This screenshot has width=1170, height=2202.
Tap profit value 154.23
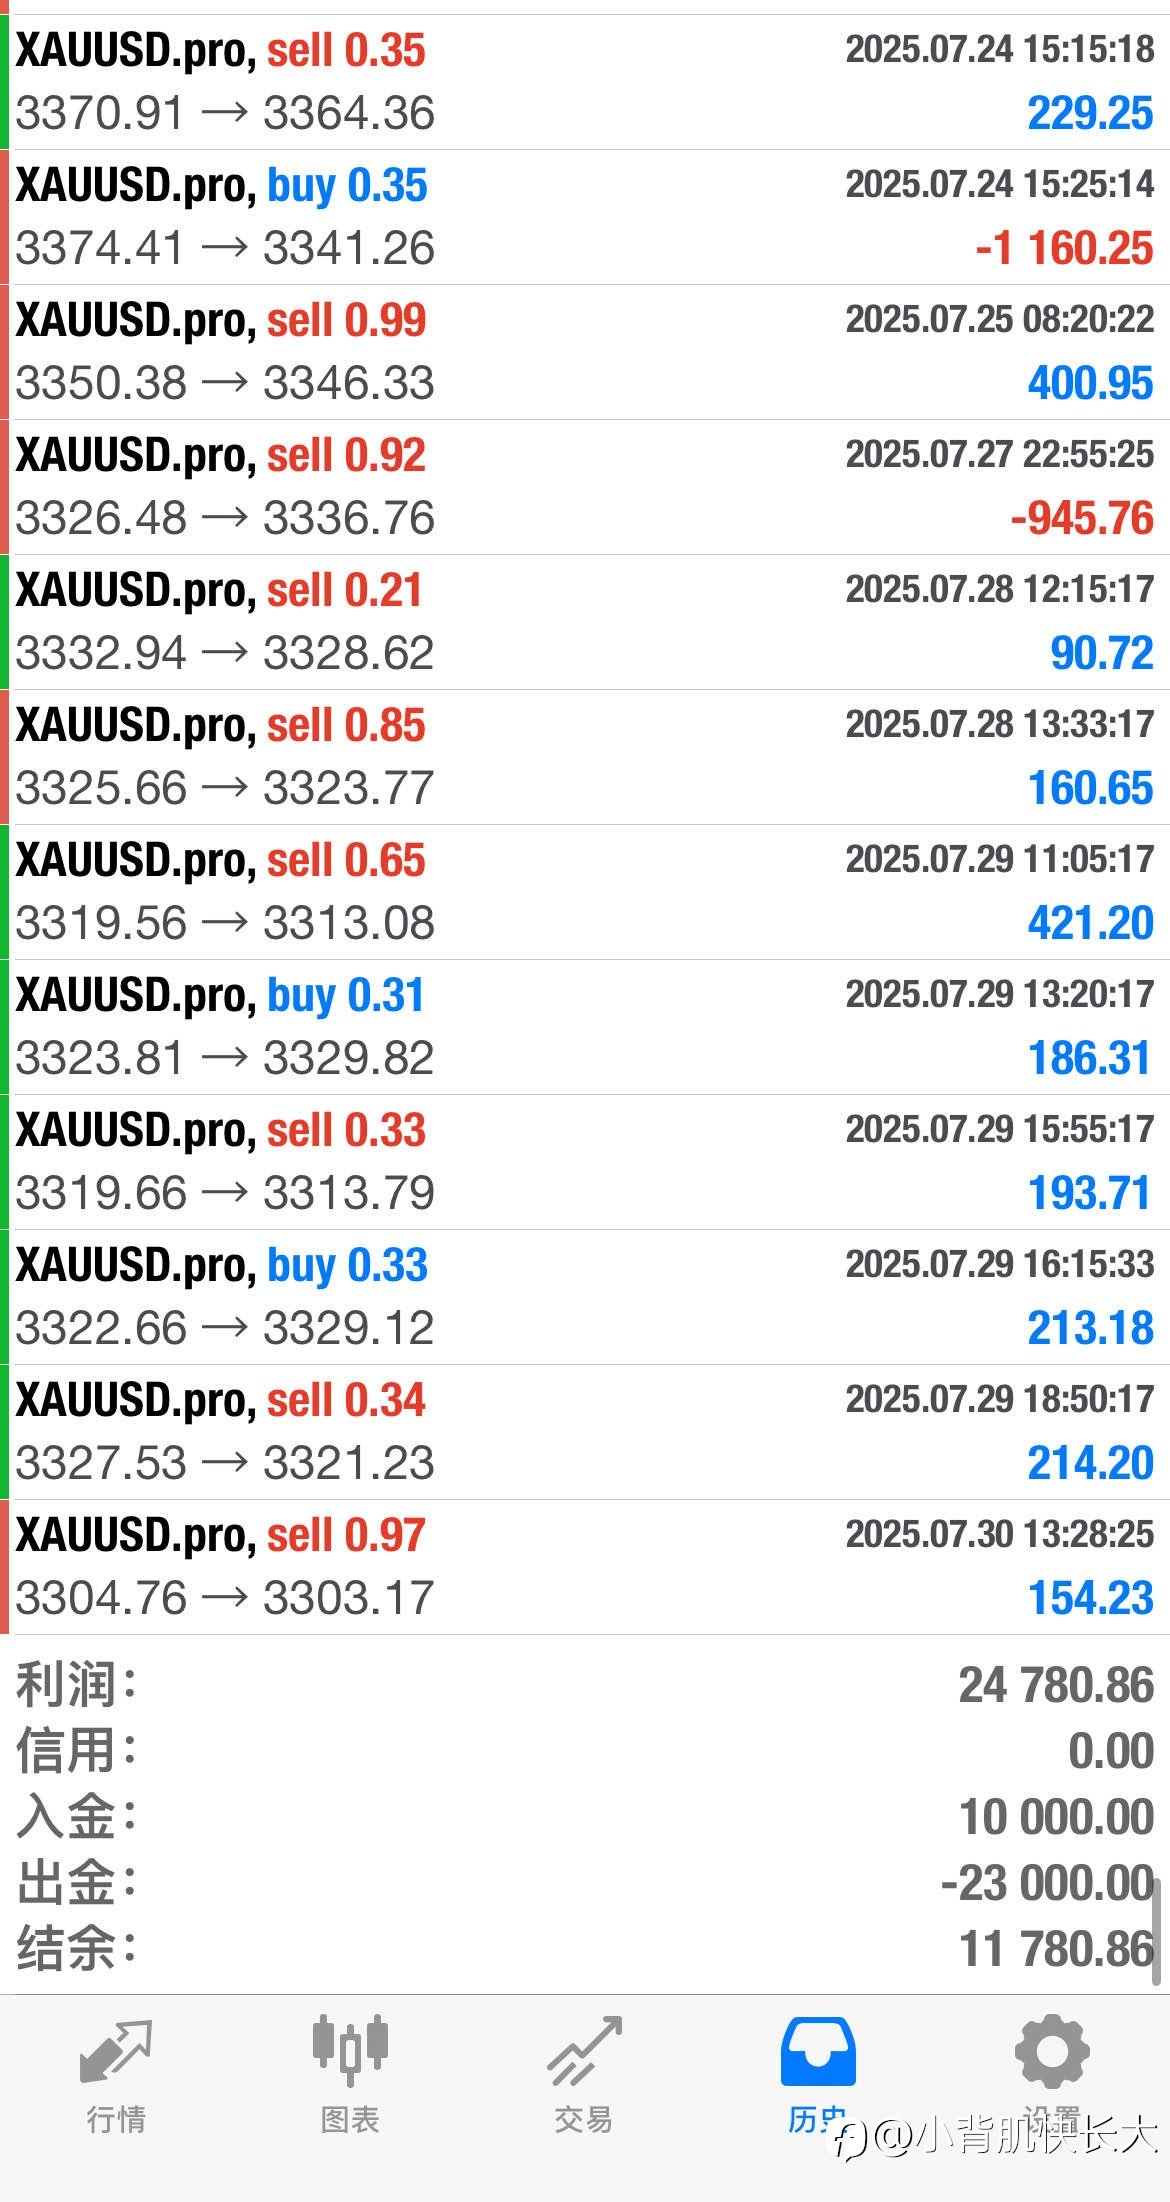click(x=1091, y=1598)
